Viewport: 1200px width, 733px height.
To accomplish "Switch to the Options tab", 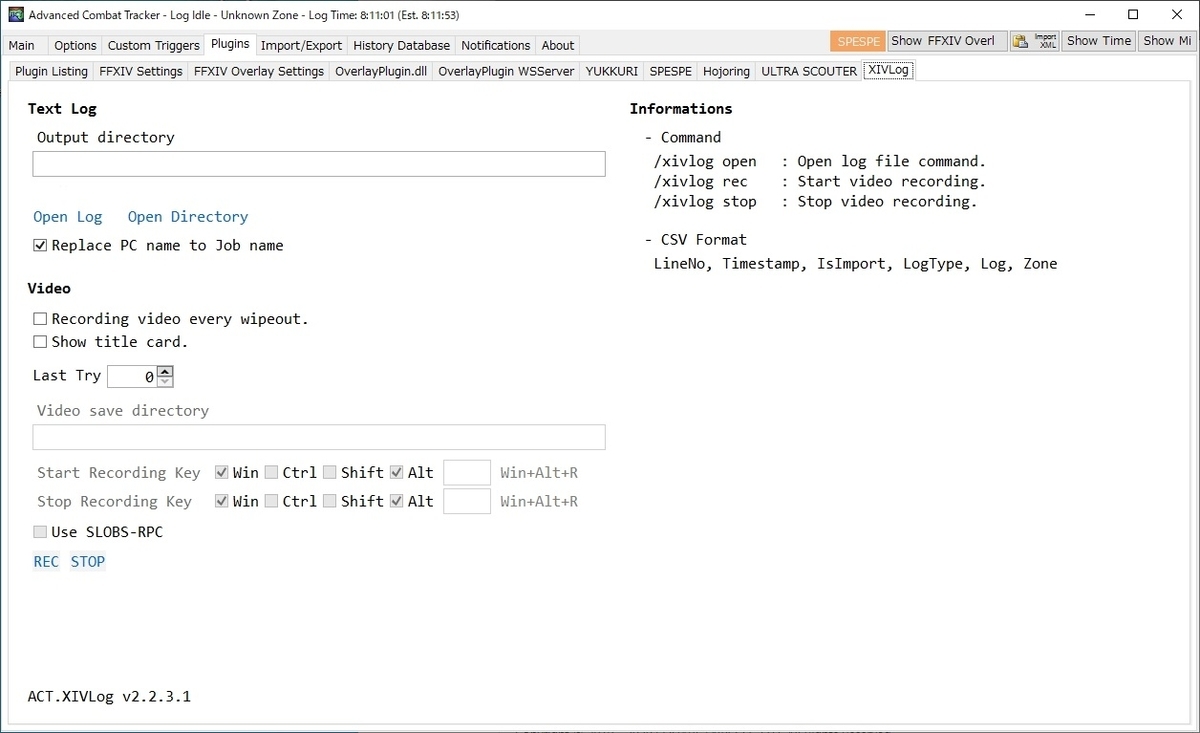I will click(75, 45).
